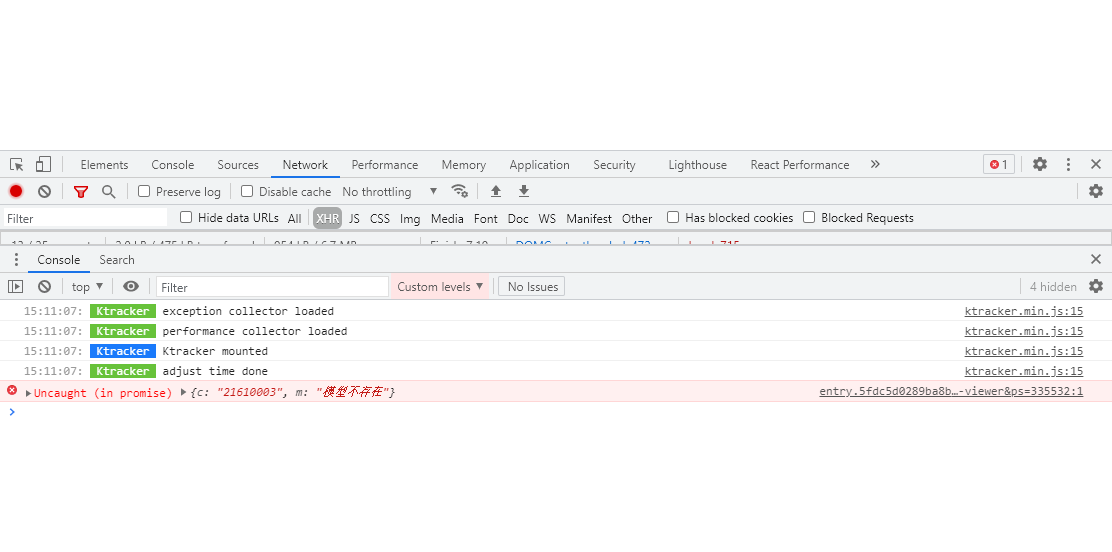Expand the error object with code 21610003

point(184,392)
